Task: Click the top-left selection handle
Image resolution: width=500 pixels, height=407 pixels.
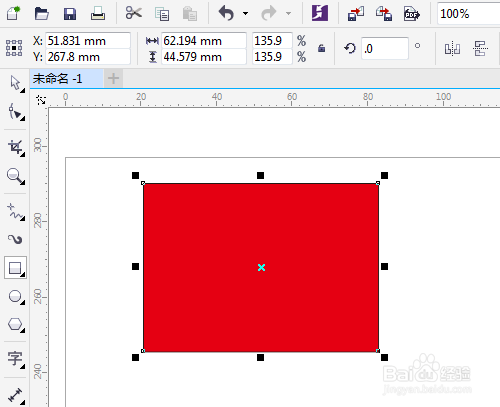Action: pos(135,175)
